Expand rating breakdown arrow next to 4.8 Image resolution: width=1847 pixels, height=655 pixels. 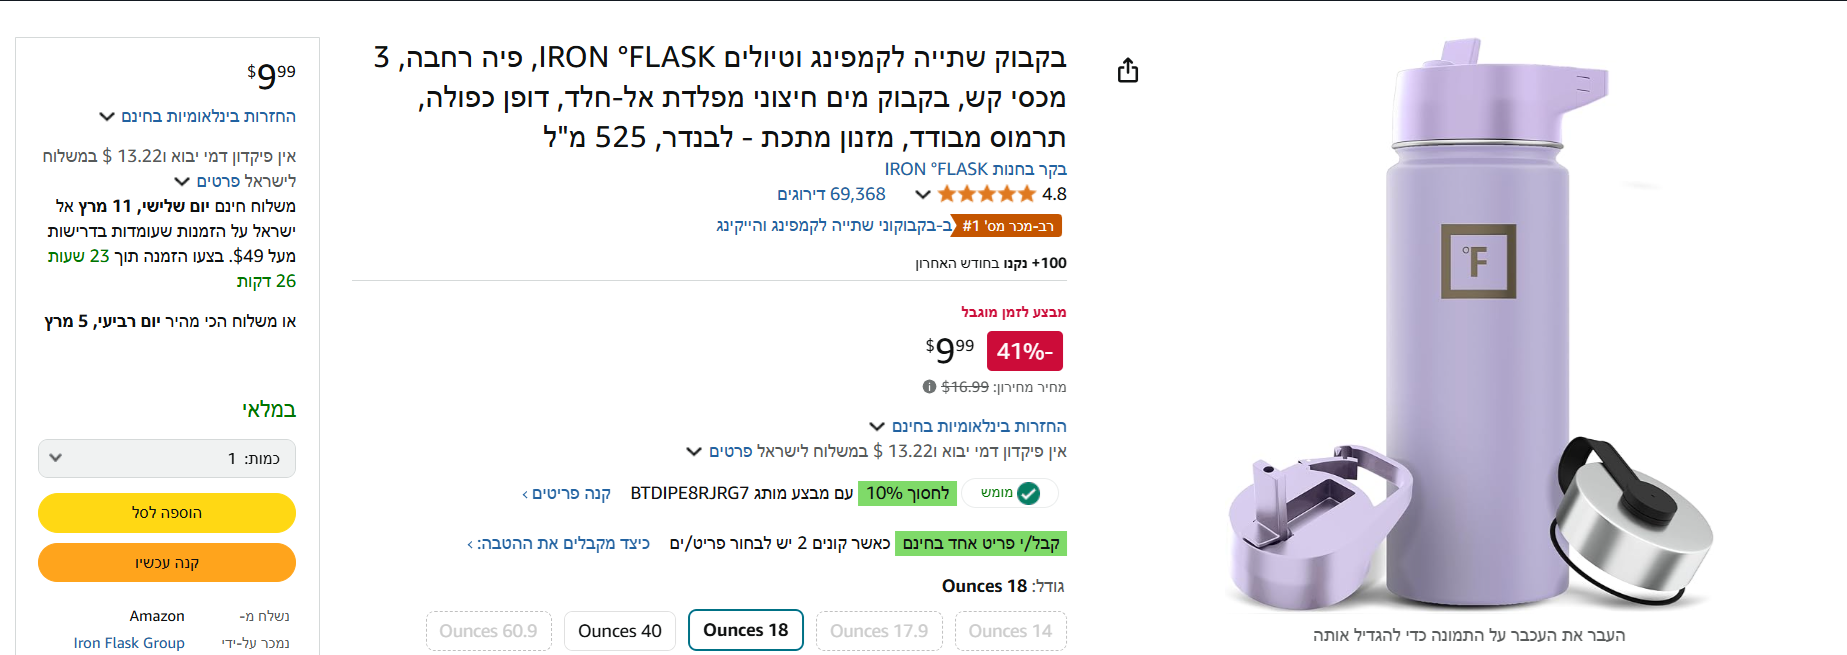tap(923, 194)
